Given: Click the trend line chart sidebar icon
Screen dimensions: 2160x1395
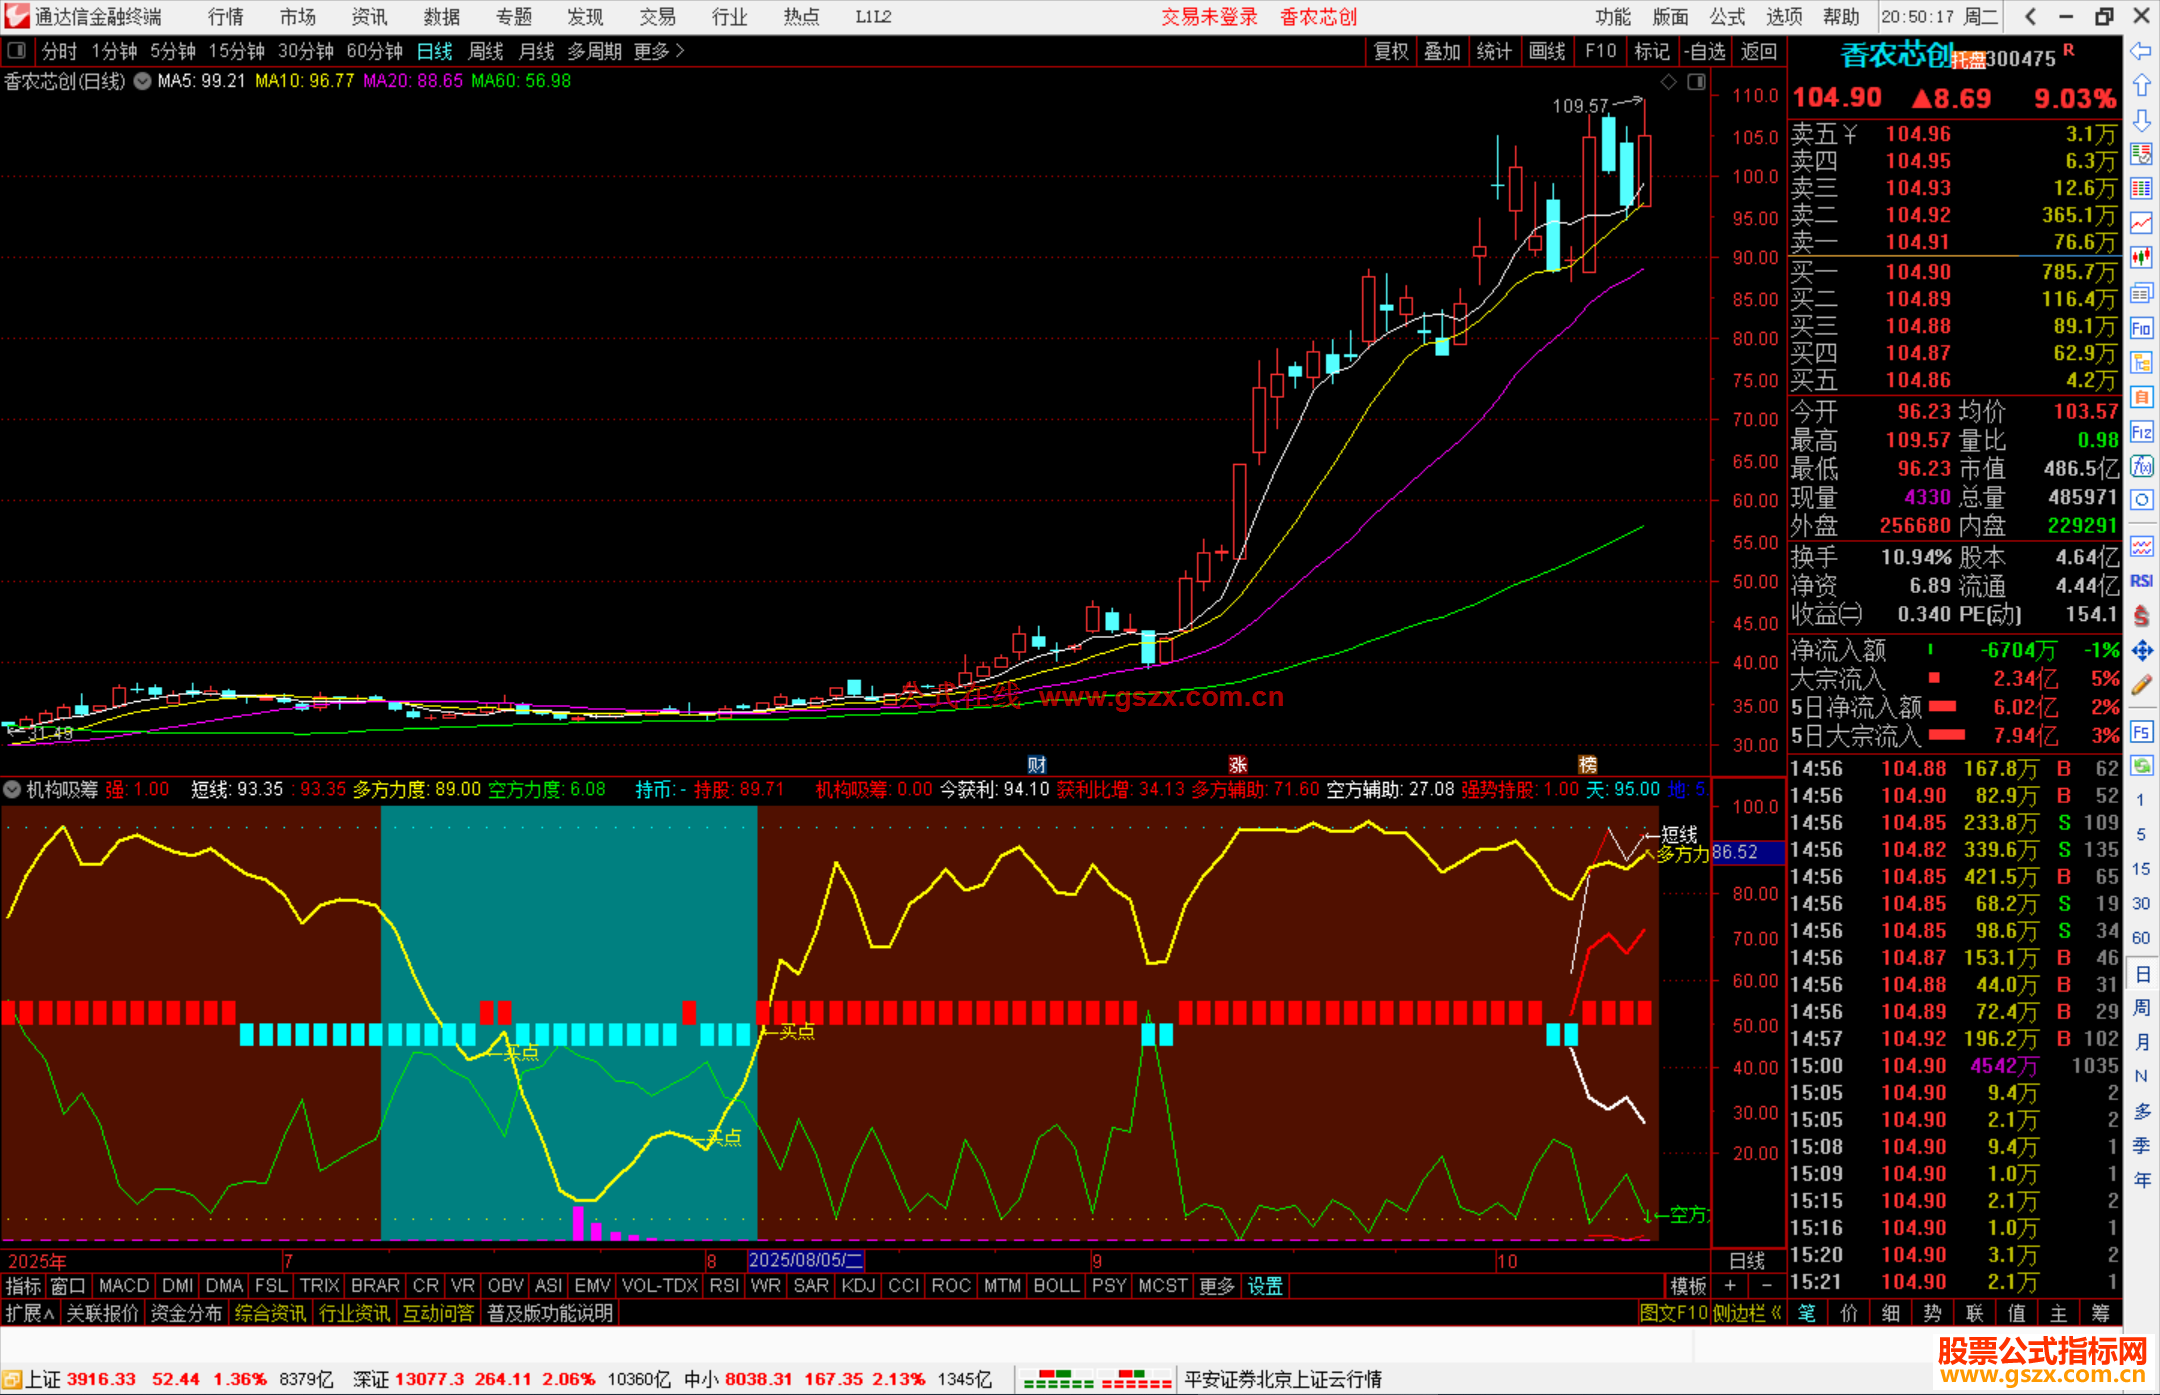Looking at the screenshot, I should (2141, 222).
